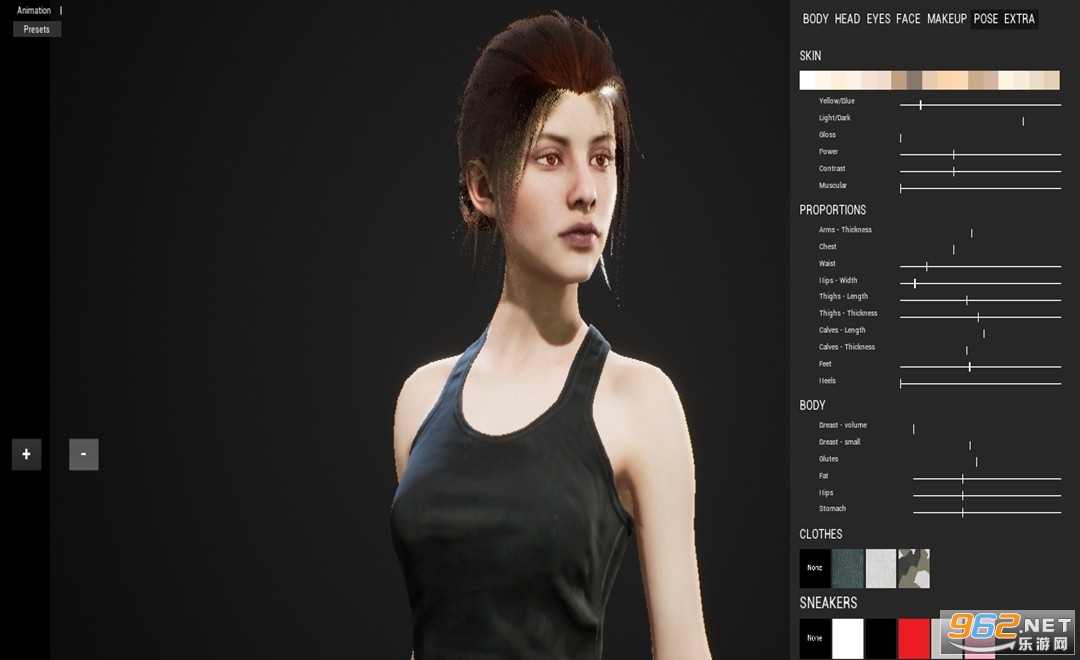Choose the white sneakers swatch

(847, 638)
